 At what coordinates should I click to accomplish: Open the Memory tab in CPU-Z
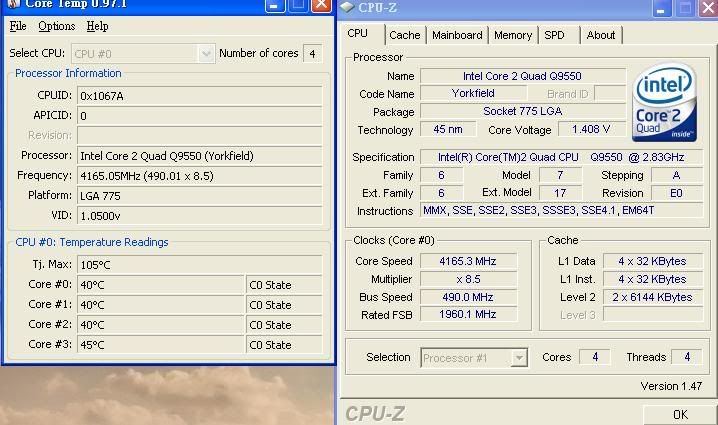click(513, 35)
